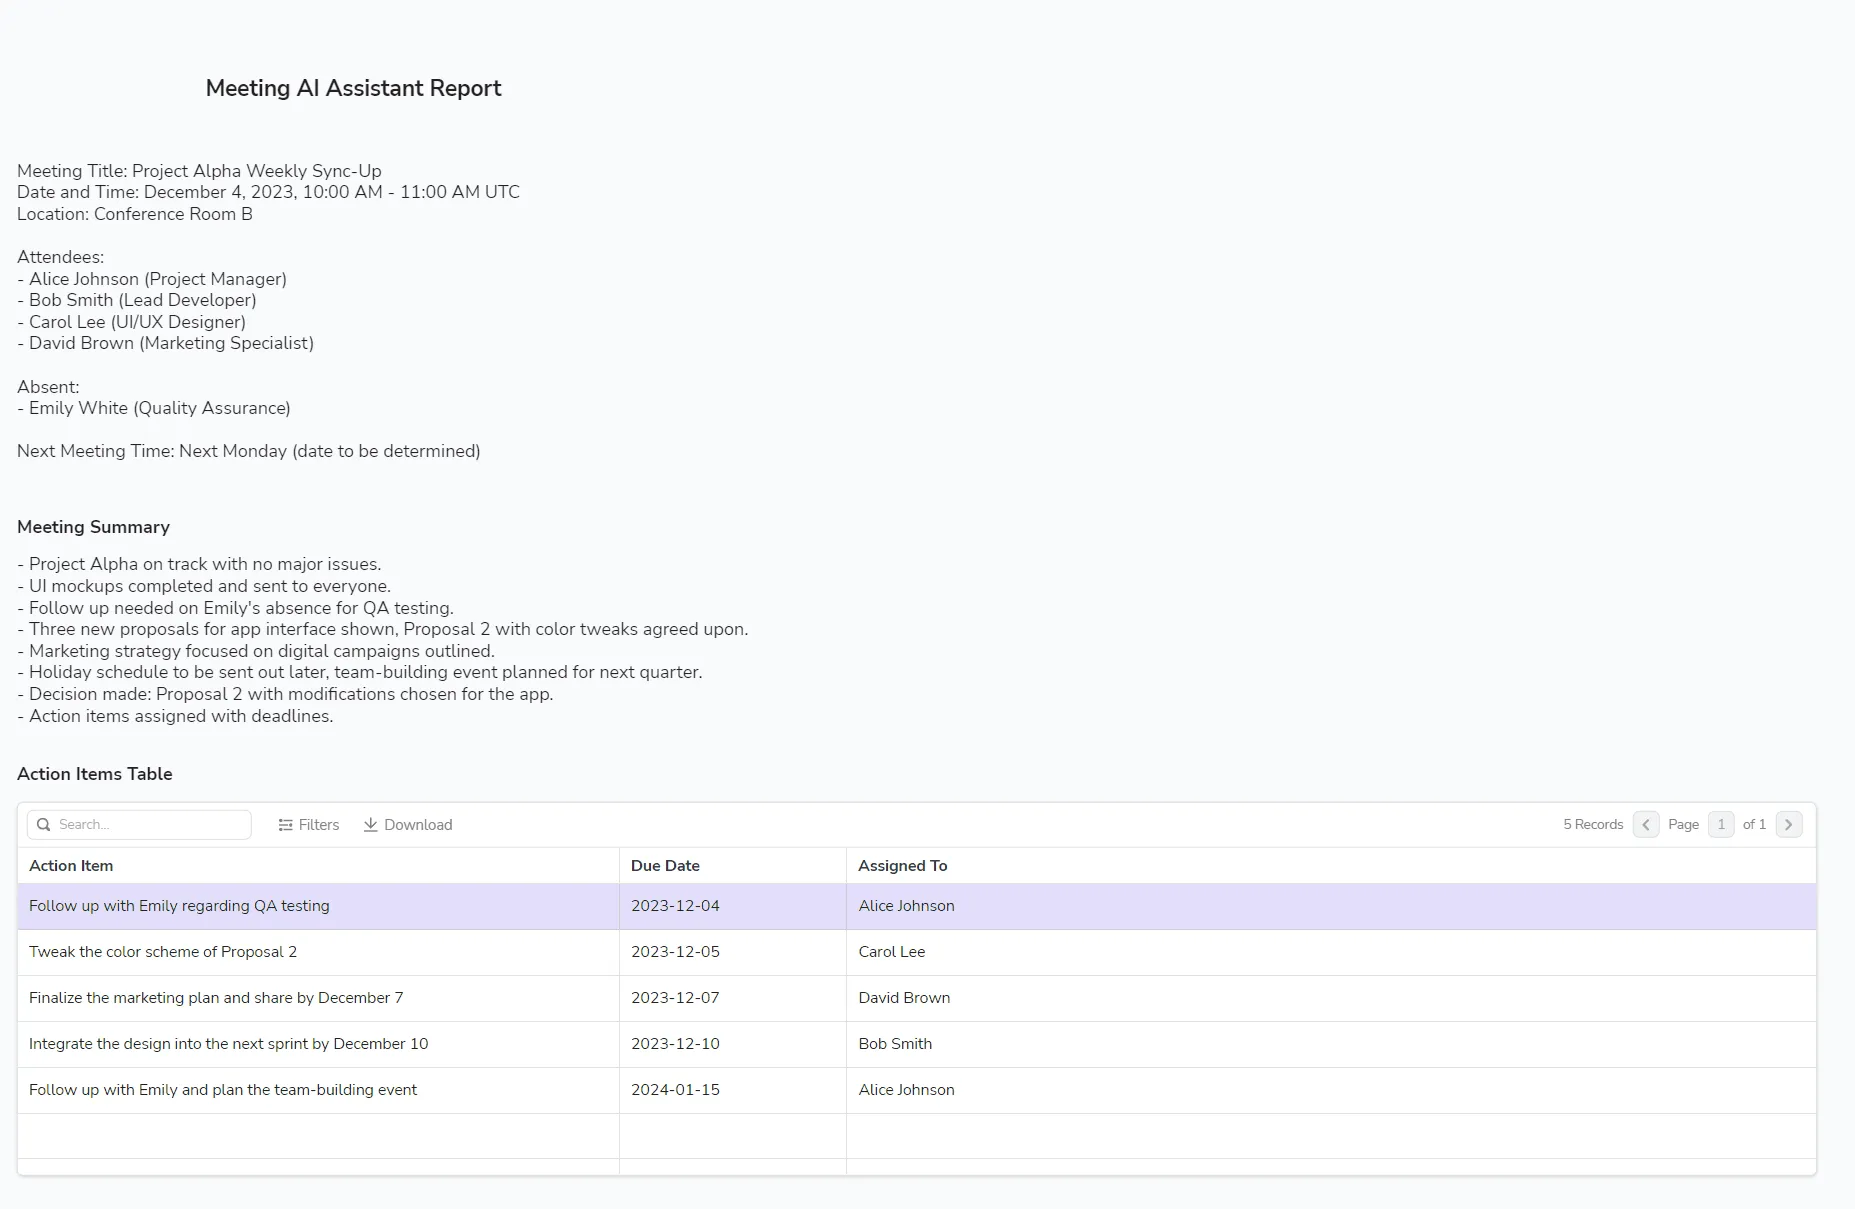Go to the next page using the right chevron
Image resolution: width=1855 pixels, height=1209 pixels.
pos(1789,824)
